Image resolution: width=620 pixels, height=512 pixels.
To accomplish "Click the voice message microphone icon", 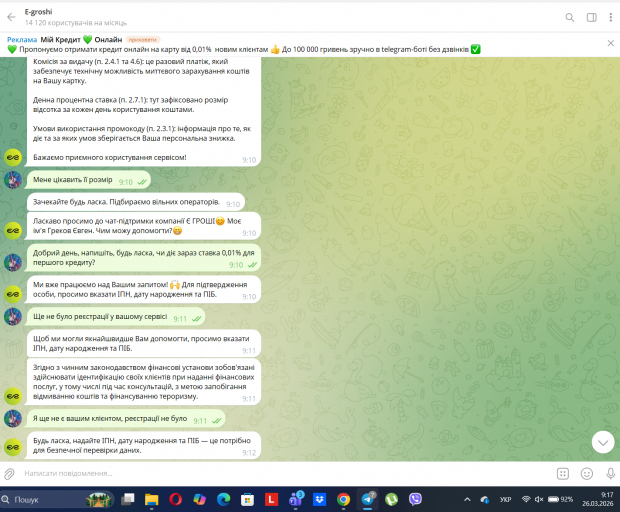I will [x=610, y=473].
